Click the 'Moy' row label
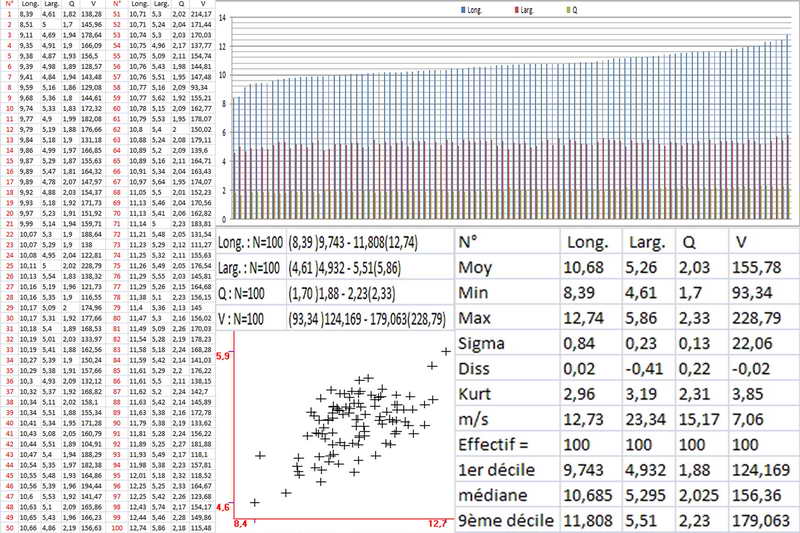The image size is (800, 533). pos(475,268)
